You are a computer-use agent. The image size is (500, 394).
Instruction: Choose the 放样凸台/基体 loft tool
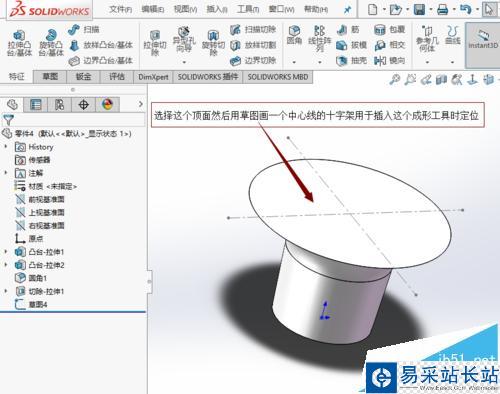(101, 45)
